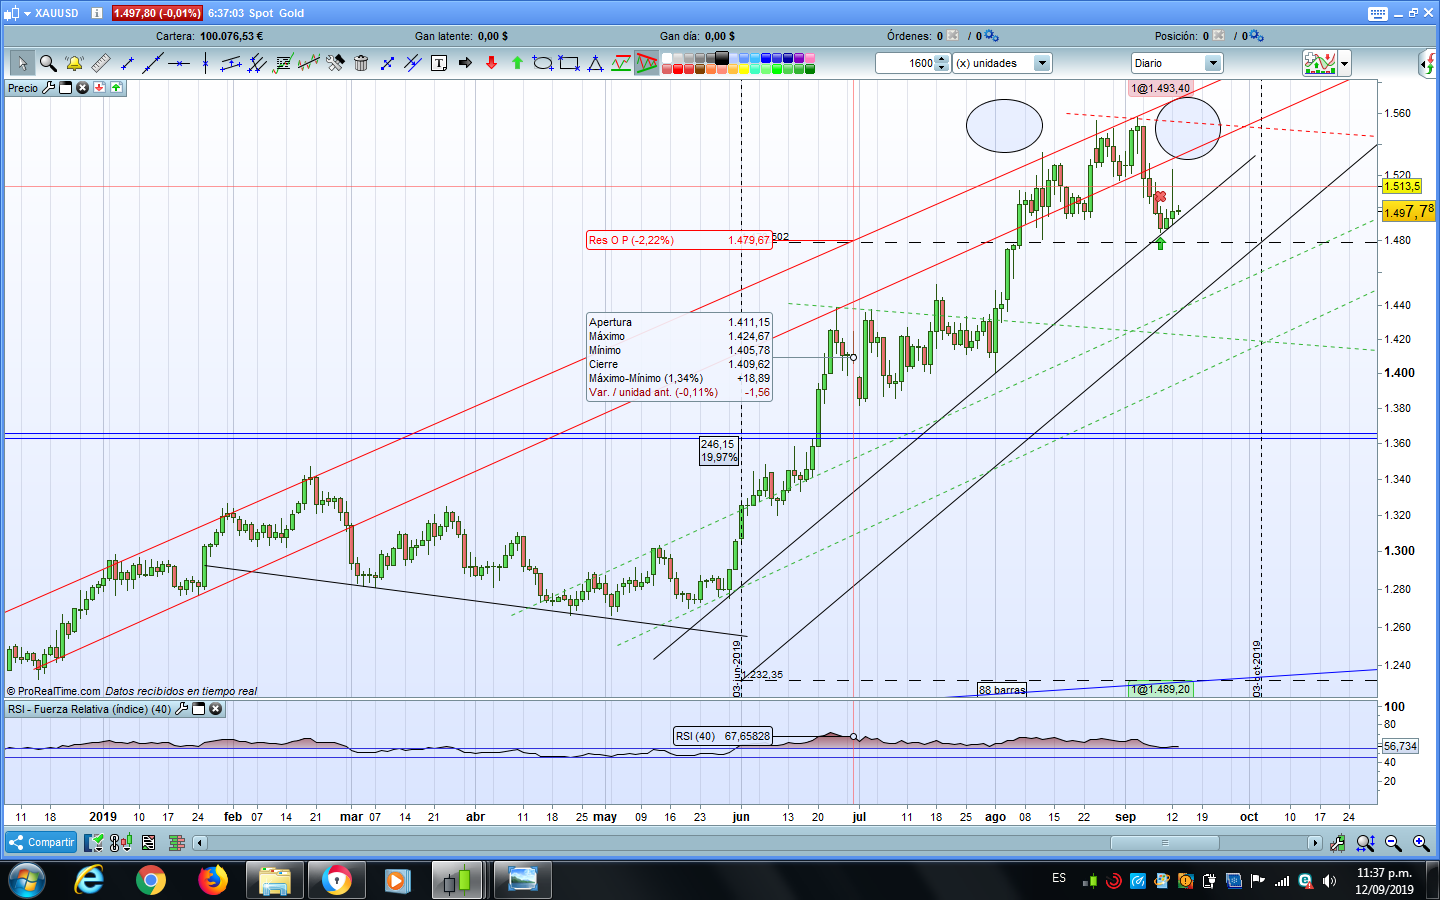Select the cursor pointer tool

click(21, 63)
